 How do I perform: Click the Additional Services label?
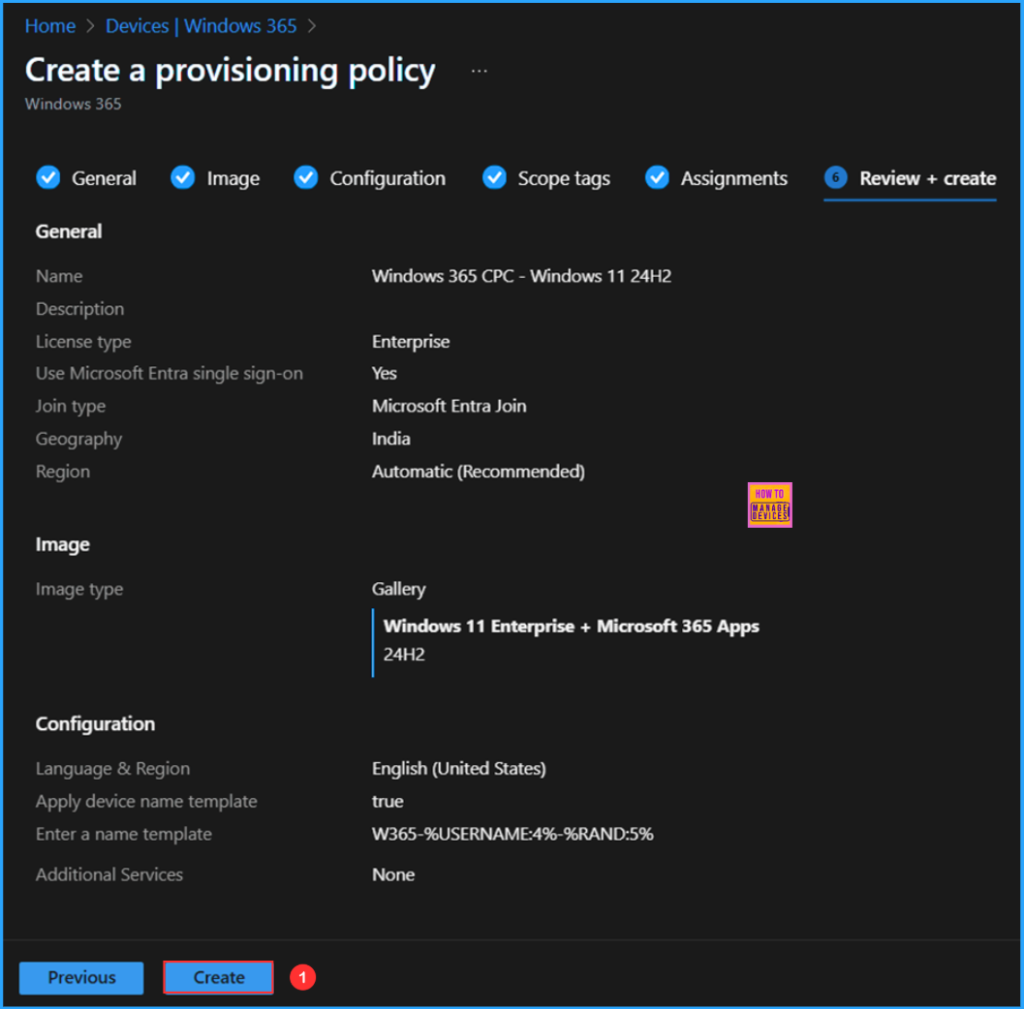coord(109,874)
